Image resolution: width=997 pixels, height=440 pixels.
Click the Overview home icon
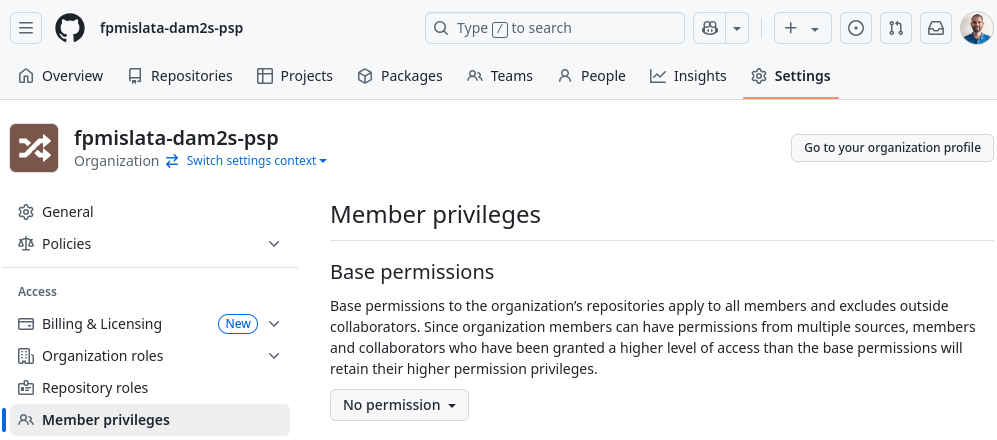[x=26, y=76]
